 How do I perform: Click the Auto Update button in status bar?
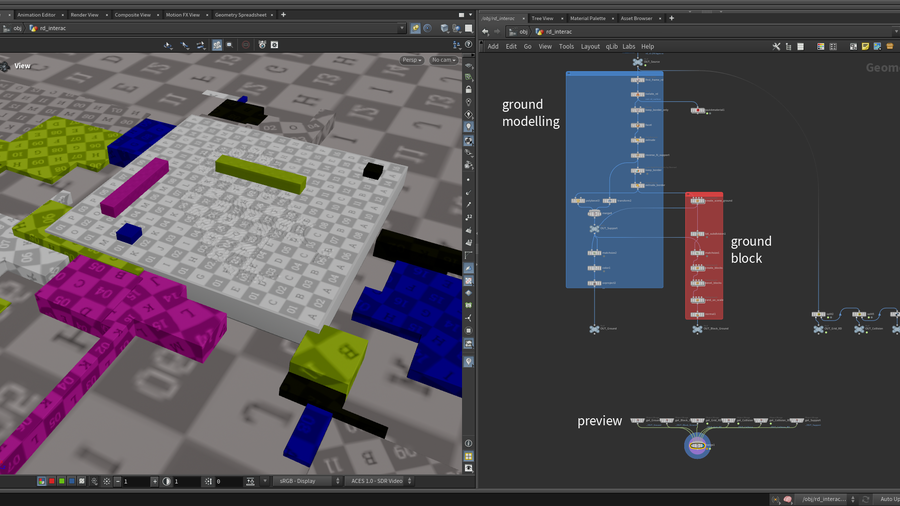pos(887,499)
